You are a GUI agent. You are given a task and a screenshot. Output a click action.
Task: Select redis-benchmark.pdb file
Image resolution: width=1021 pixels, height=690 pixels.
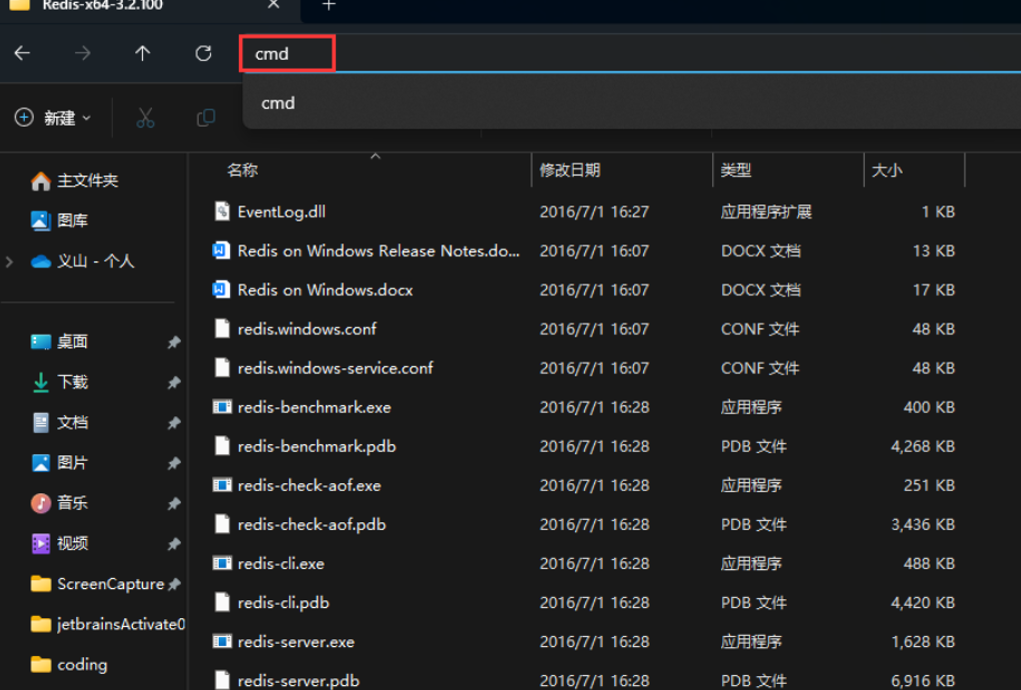316,446
